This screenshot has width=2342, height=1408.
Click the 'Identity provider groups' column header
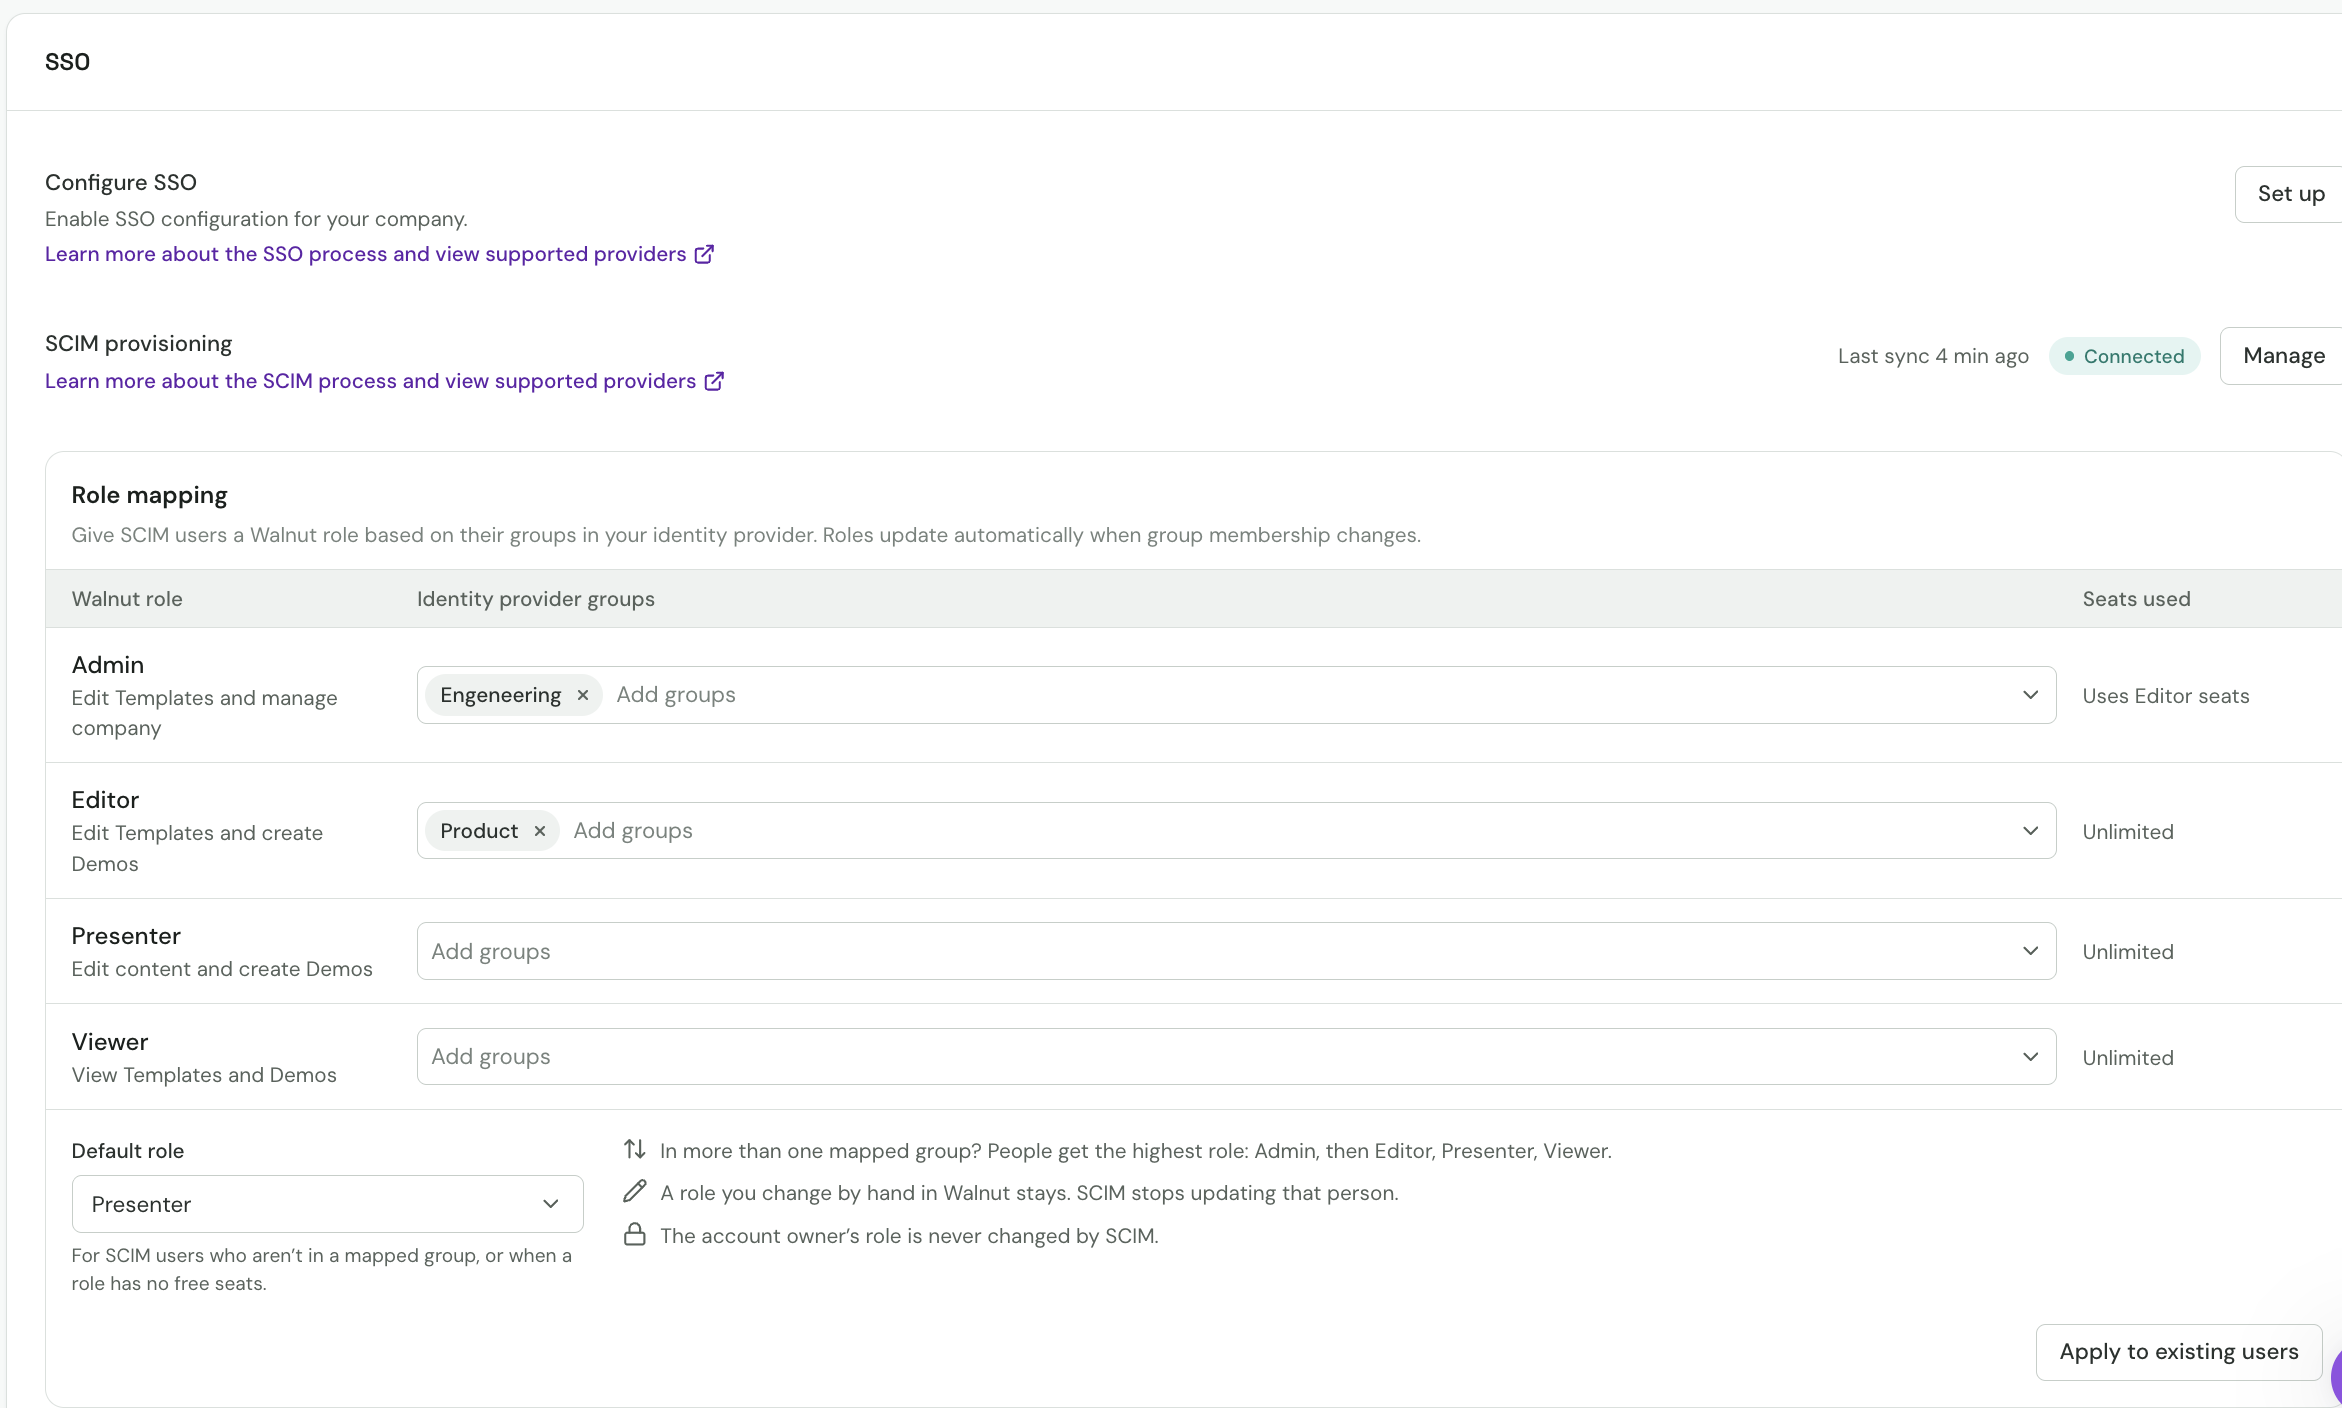click(536, 599)
